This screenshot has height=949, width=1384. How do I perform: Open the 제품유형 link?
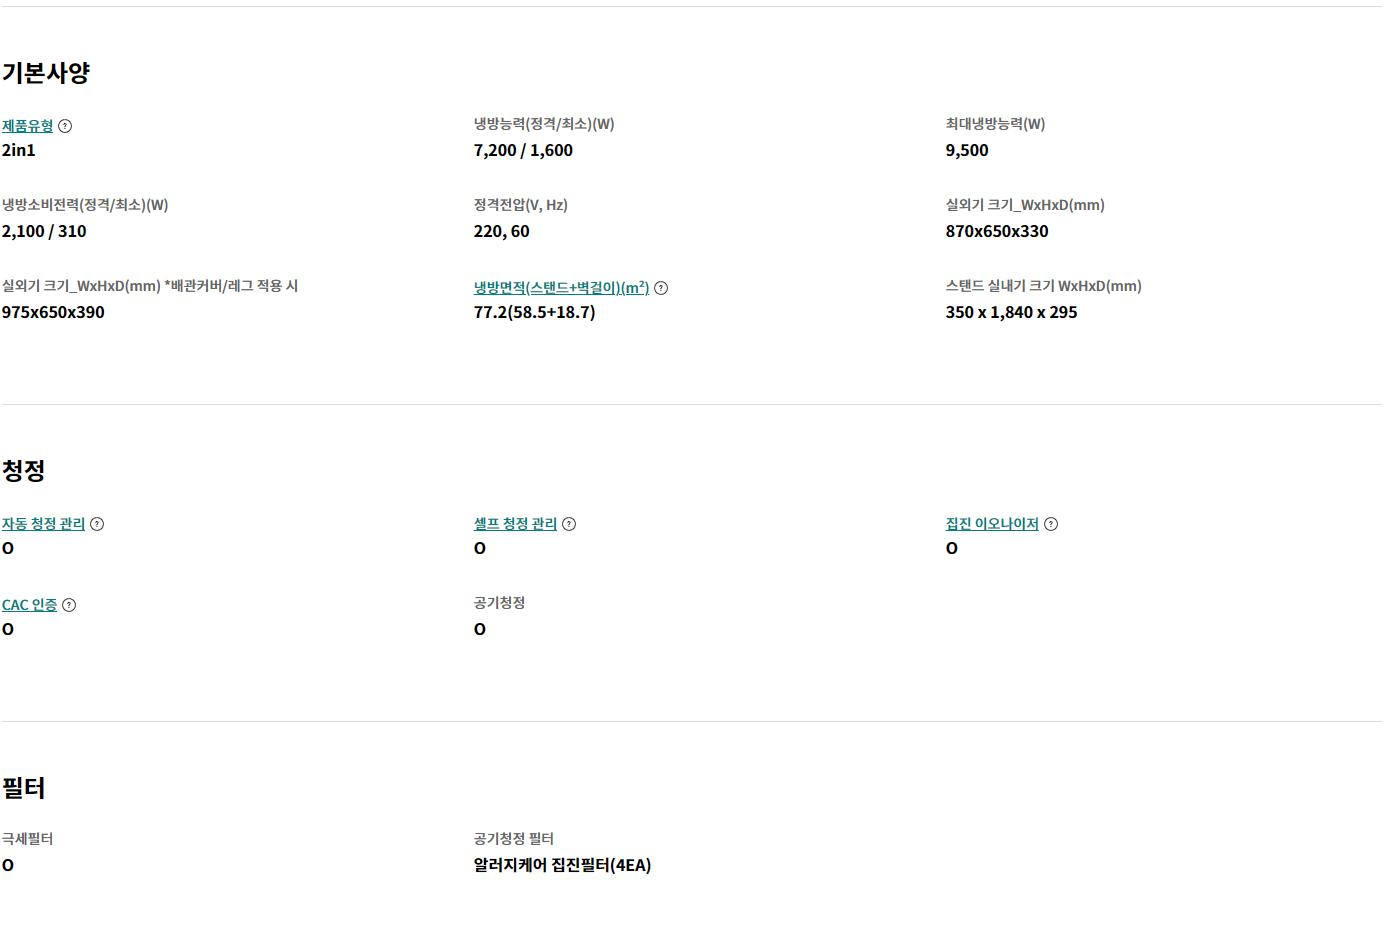click(27, 126)
